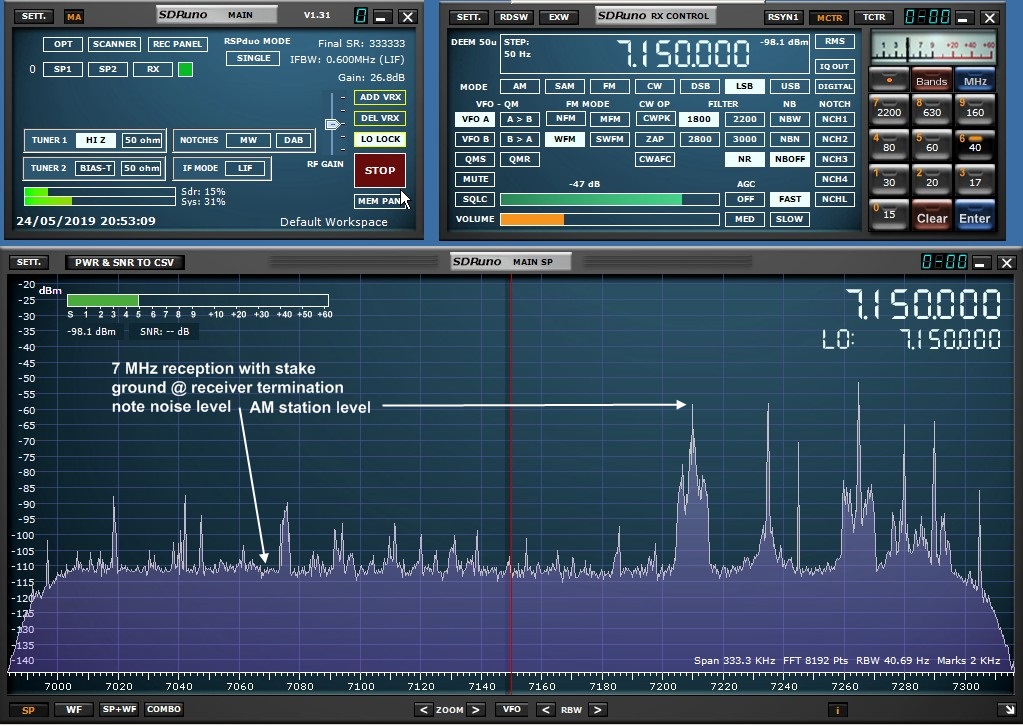
Task: Toggle MUTE audio in RX Control
Action: click(x=475, y=179)
